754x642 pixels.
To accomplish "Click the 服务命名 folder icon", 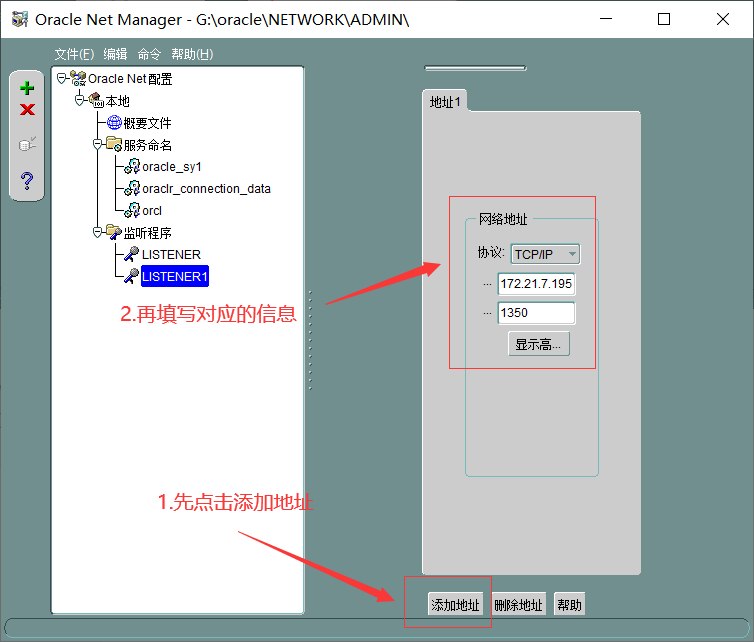I will (114, 144).
